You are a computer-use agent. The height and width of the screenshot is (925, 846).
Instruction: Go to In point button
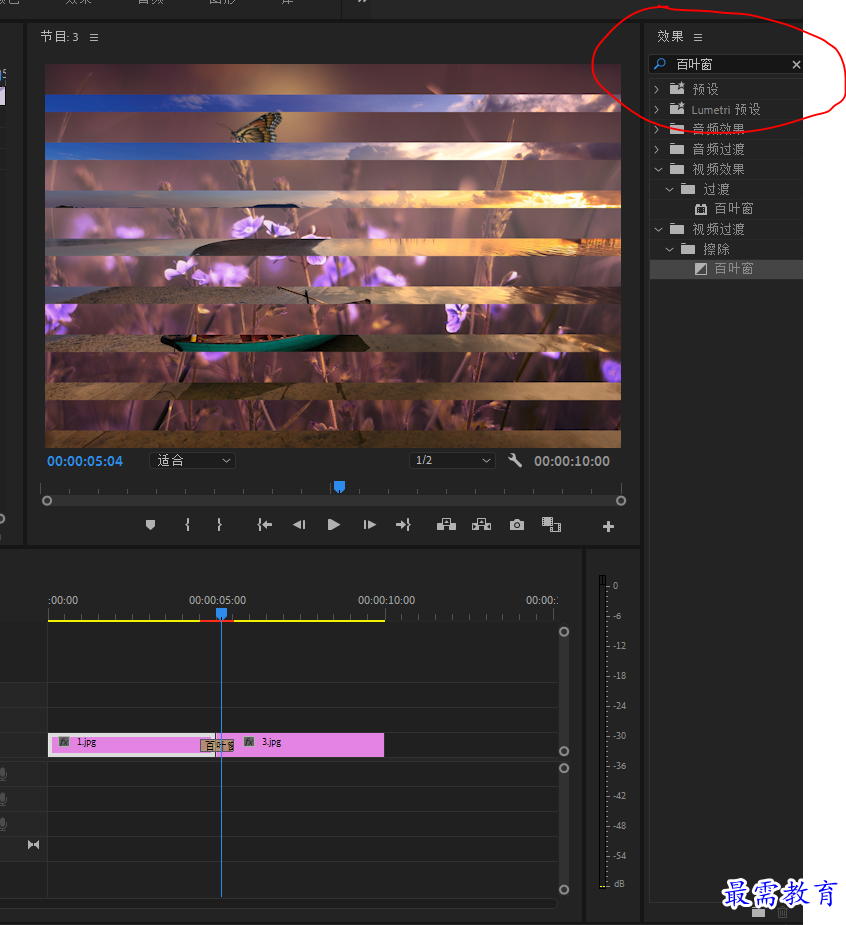pos(264,524)
